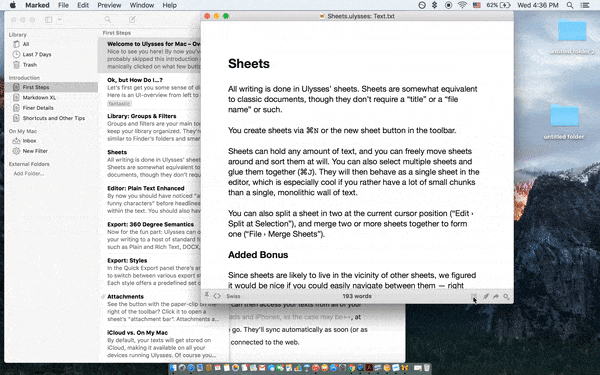Click the Last 7 Days clock icon

(16, 54)
